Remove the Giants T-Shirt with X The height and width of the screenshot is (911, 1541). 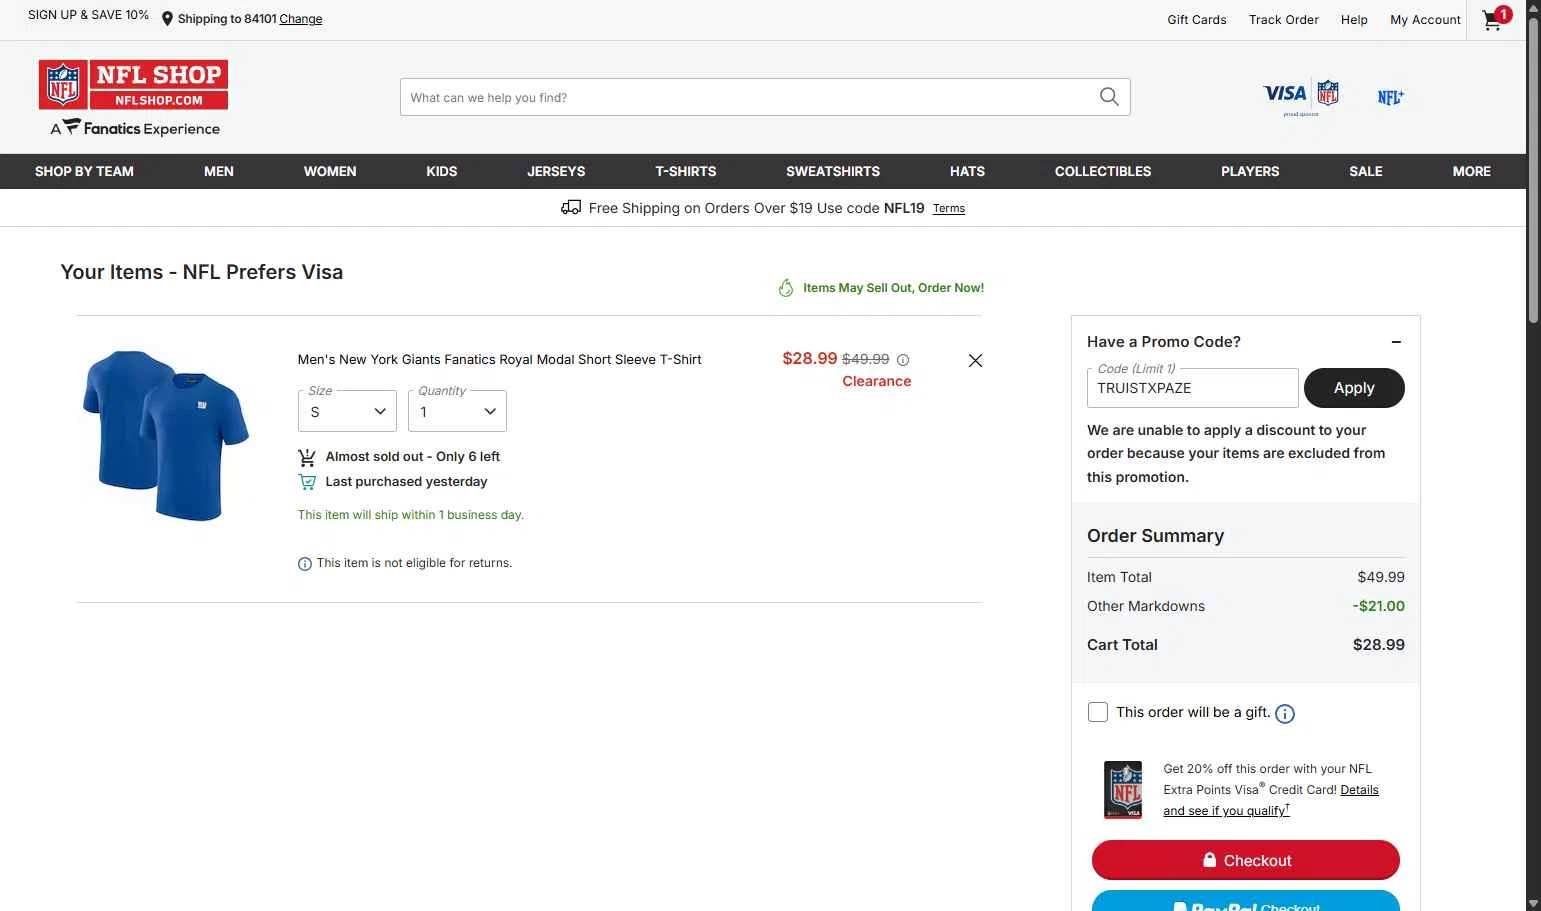click(x=975, y=360)
